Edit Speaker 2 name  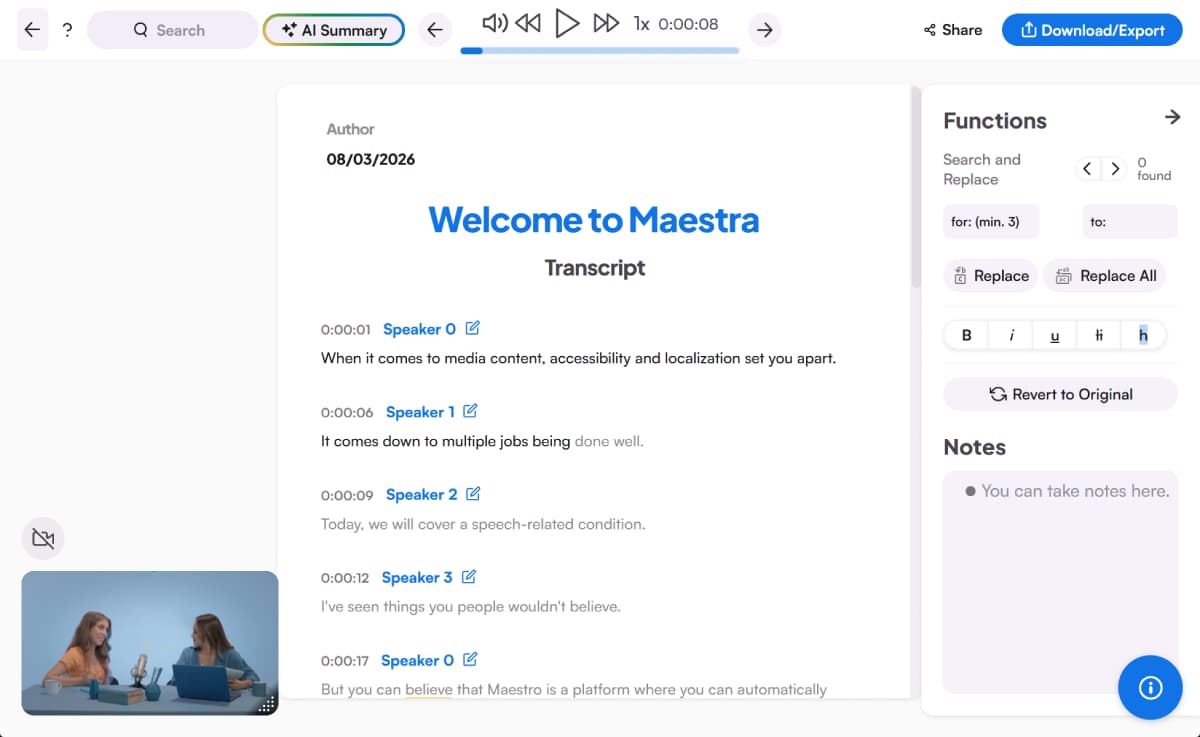473,494
